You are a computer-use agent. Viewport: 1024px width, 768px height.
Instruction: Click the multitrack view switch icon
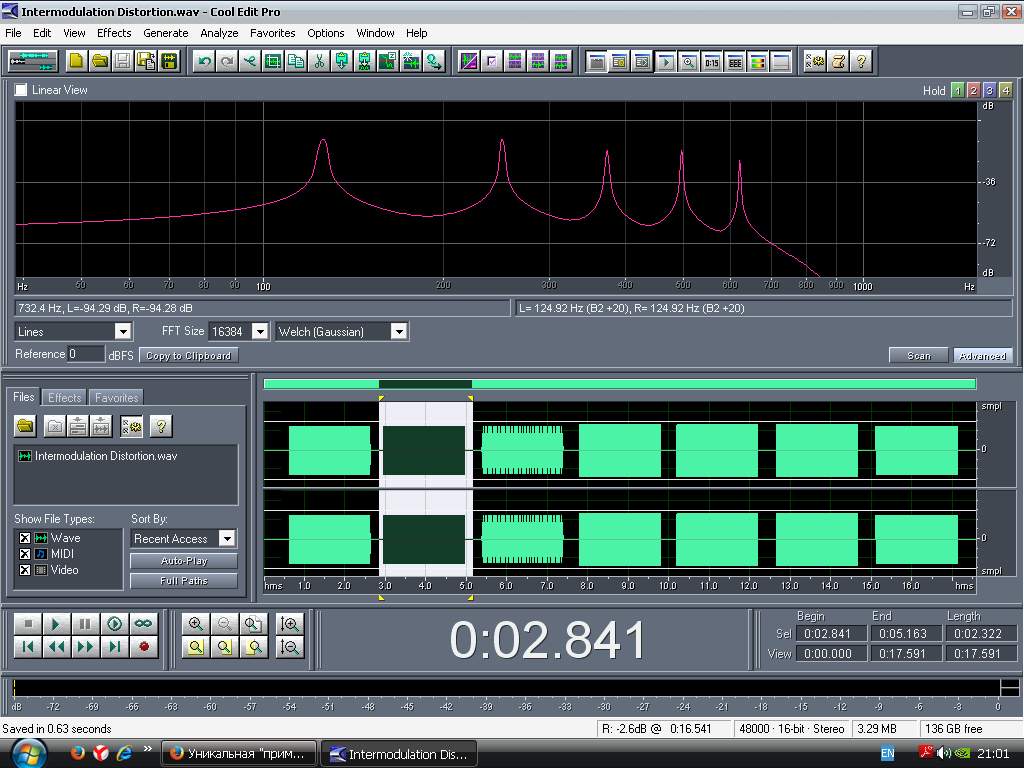(33, 62)
